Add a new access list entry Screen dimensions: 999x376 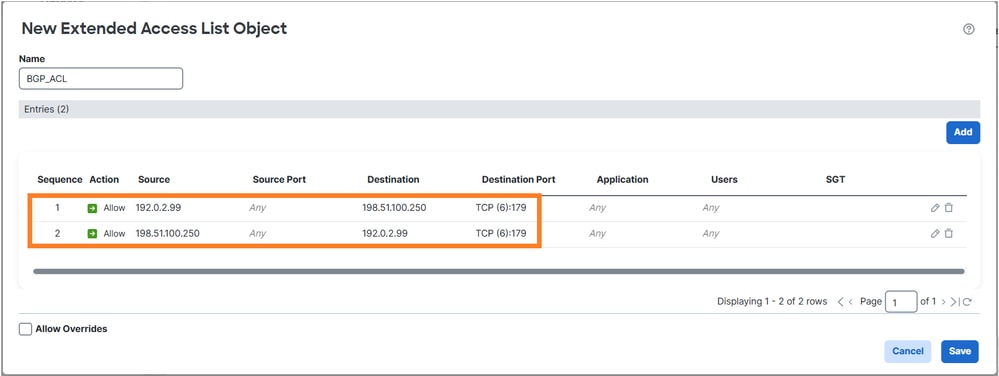point(963,132)
